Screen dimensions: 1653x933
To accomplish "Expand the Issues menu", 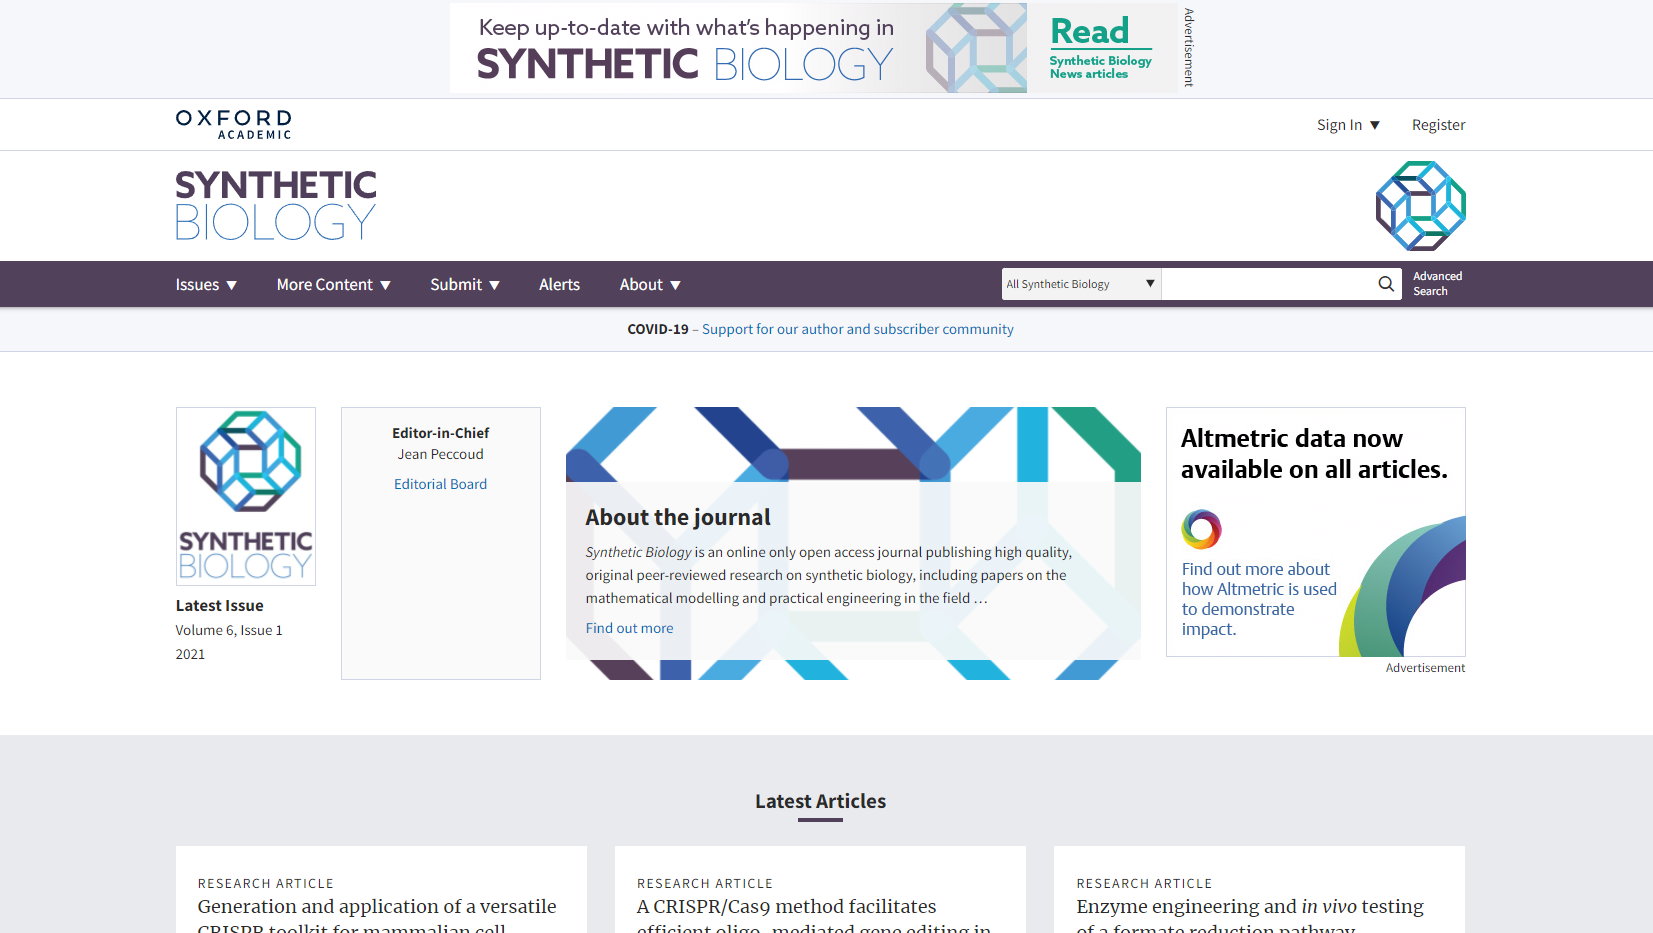I will click(x=206, y=285).
